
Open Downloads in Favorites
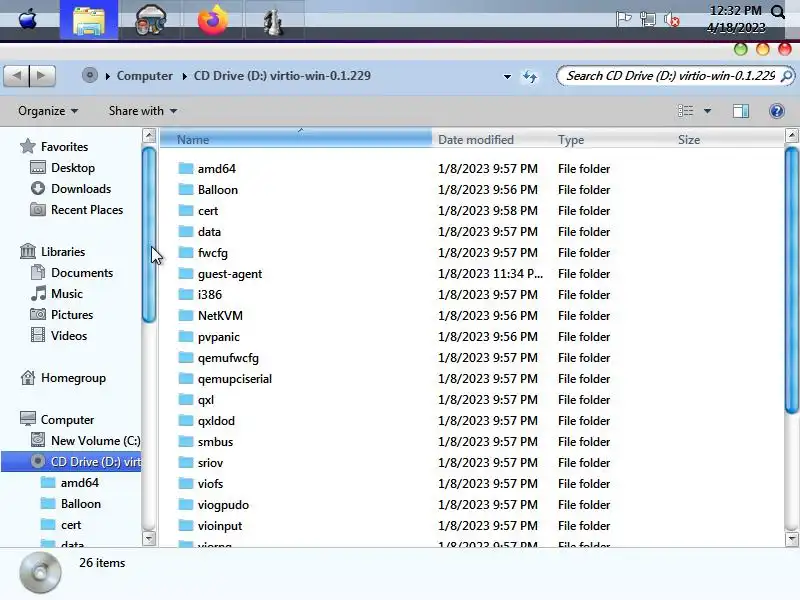[81, 189]
